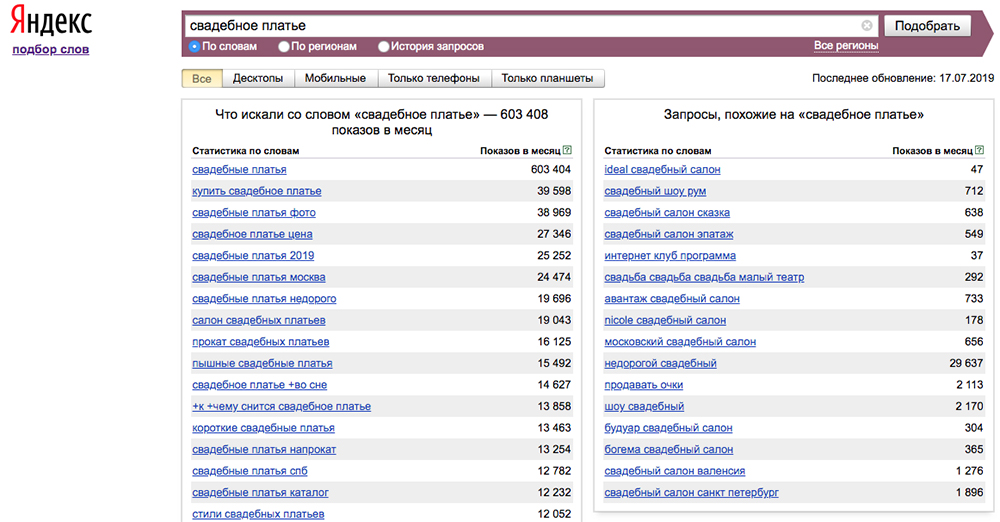Open 'свадебные платья напрокат' link
Image resolution: width=1000 pixels, height=522 pixels.
coord(264,450)
